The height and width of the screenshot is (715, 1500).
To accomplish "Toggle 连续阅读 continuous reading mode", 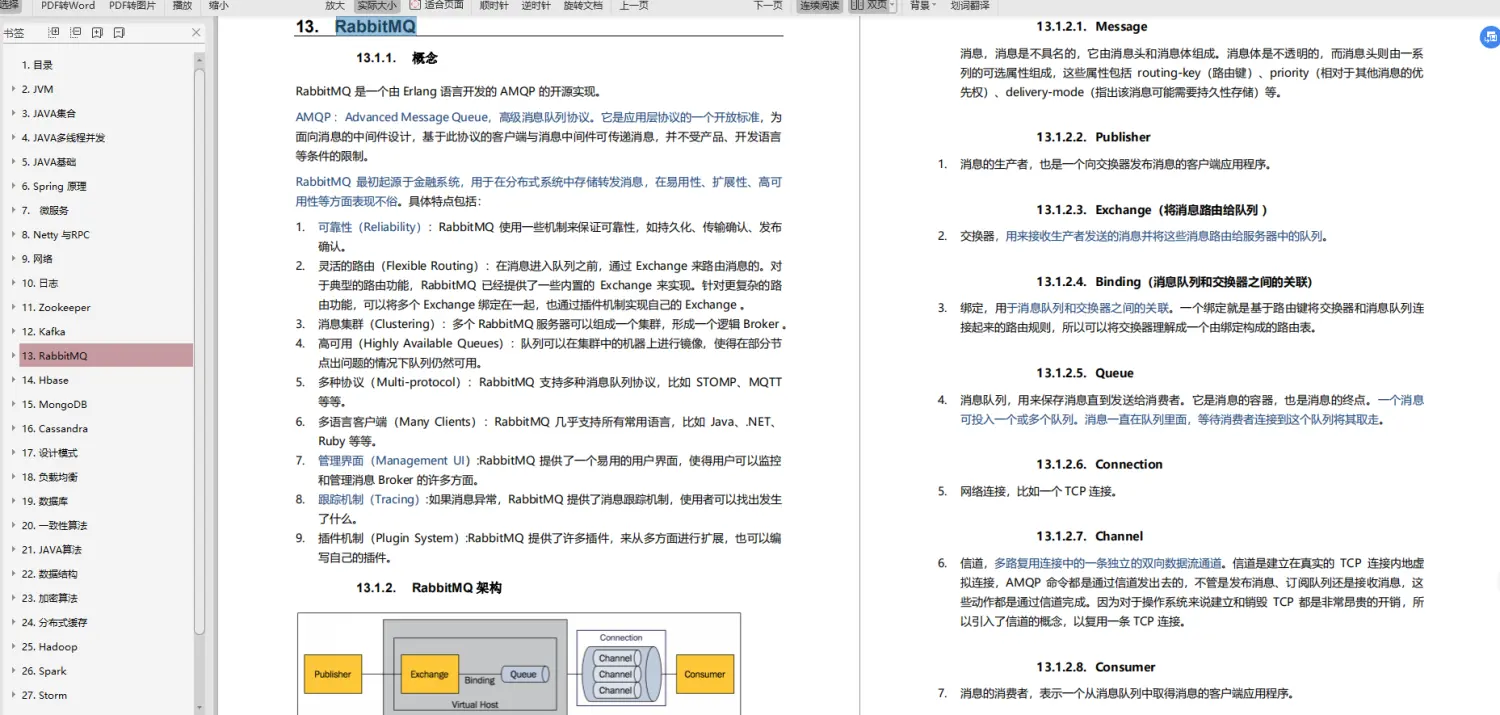I will click(820, 5).
